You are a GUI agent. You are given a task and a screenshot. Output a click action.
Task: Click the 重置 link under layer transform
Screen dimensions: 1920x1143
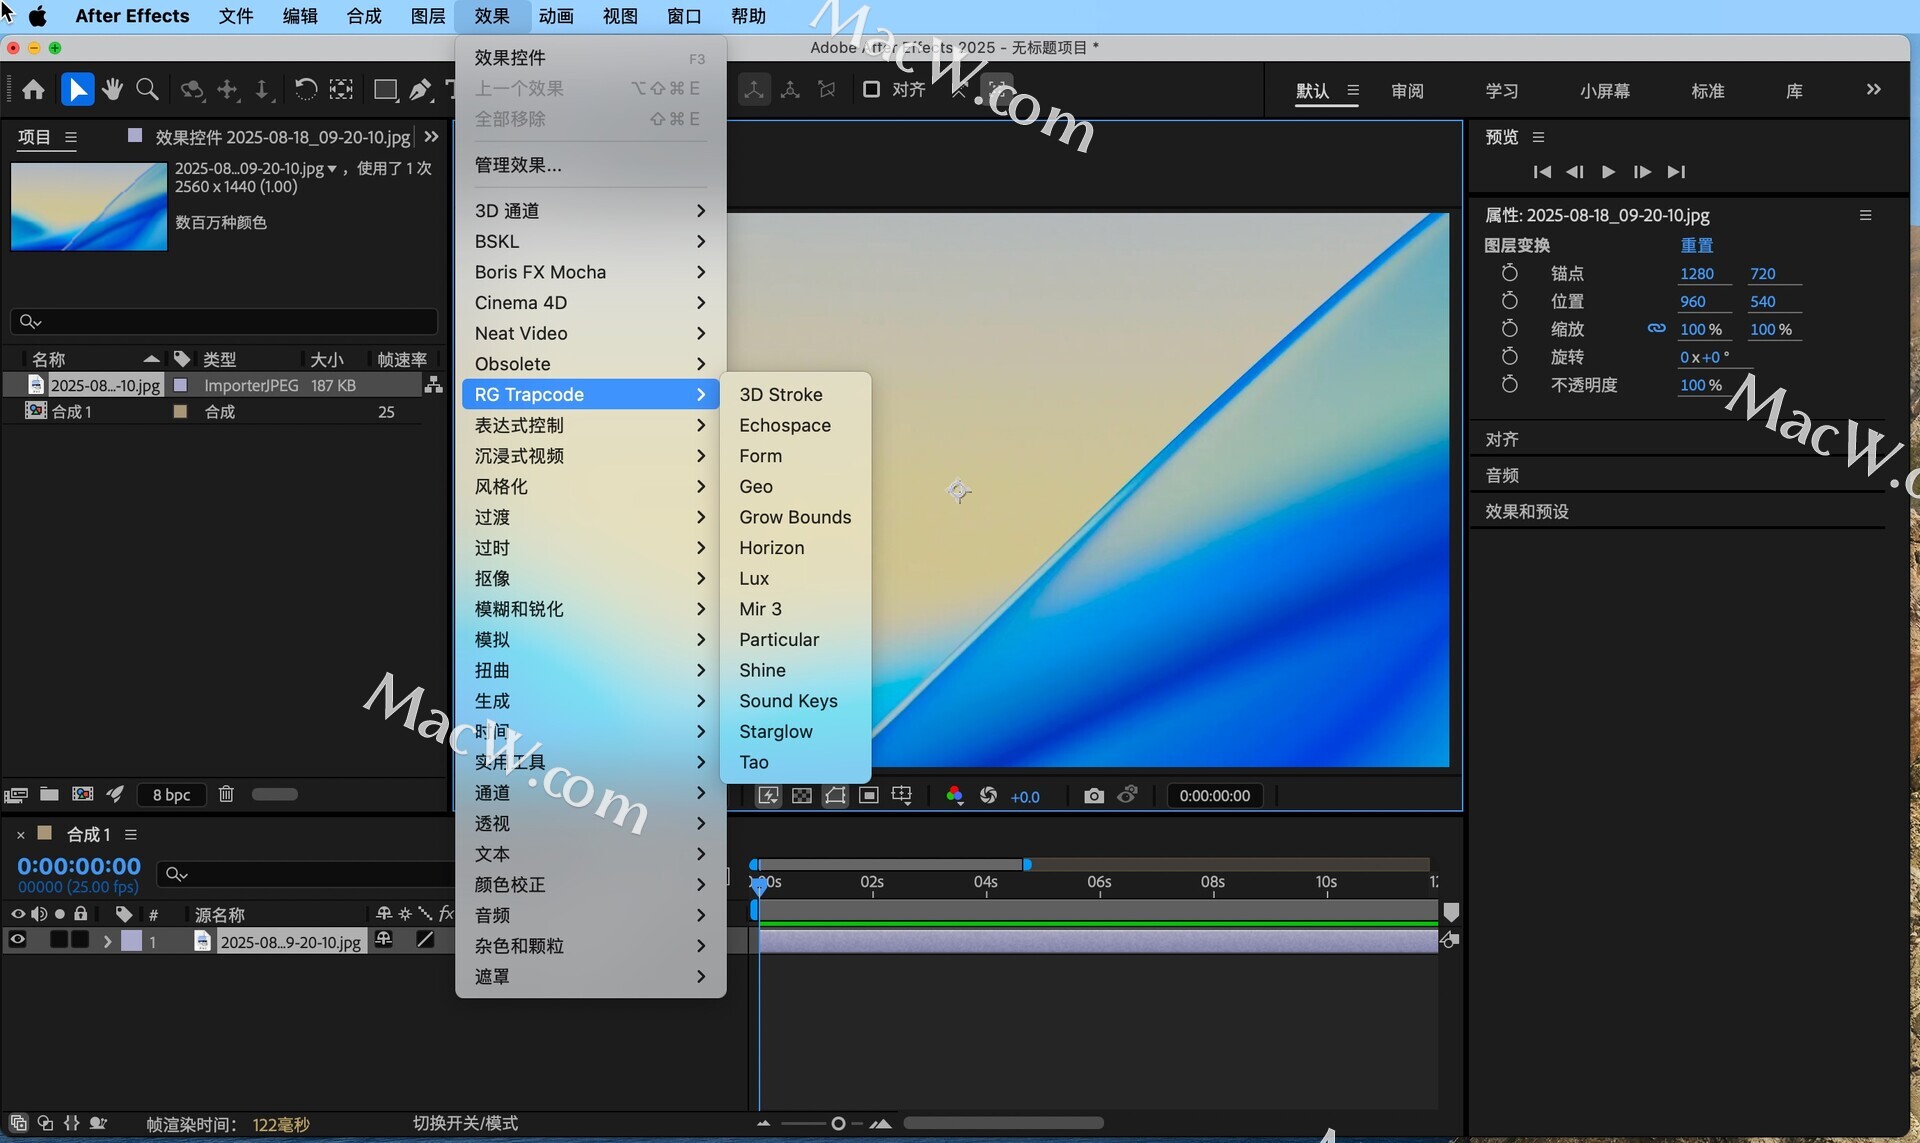tap(1697, 245)
